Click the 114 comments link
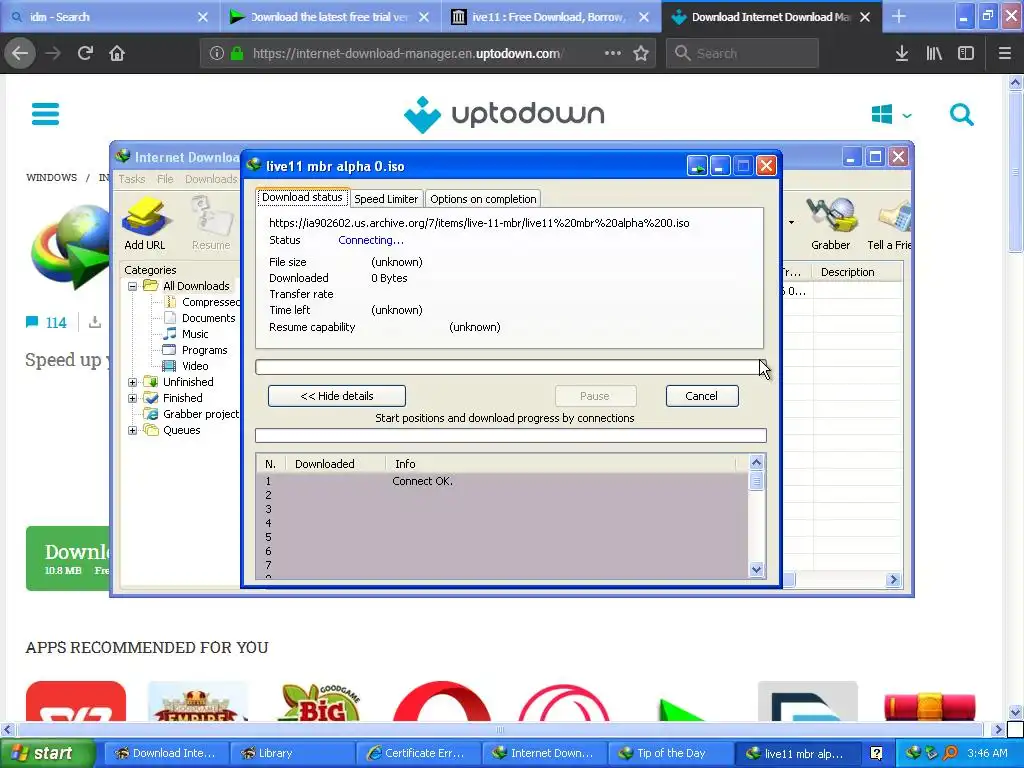 click(x=46, y=323)
